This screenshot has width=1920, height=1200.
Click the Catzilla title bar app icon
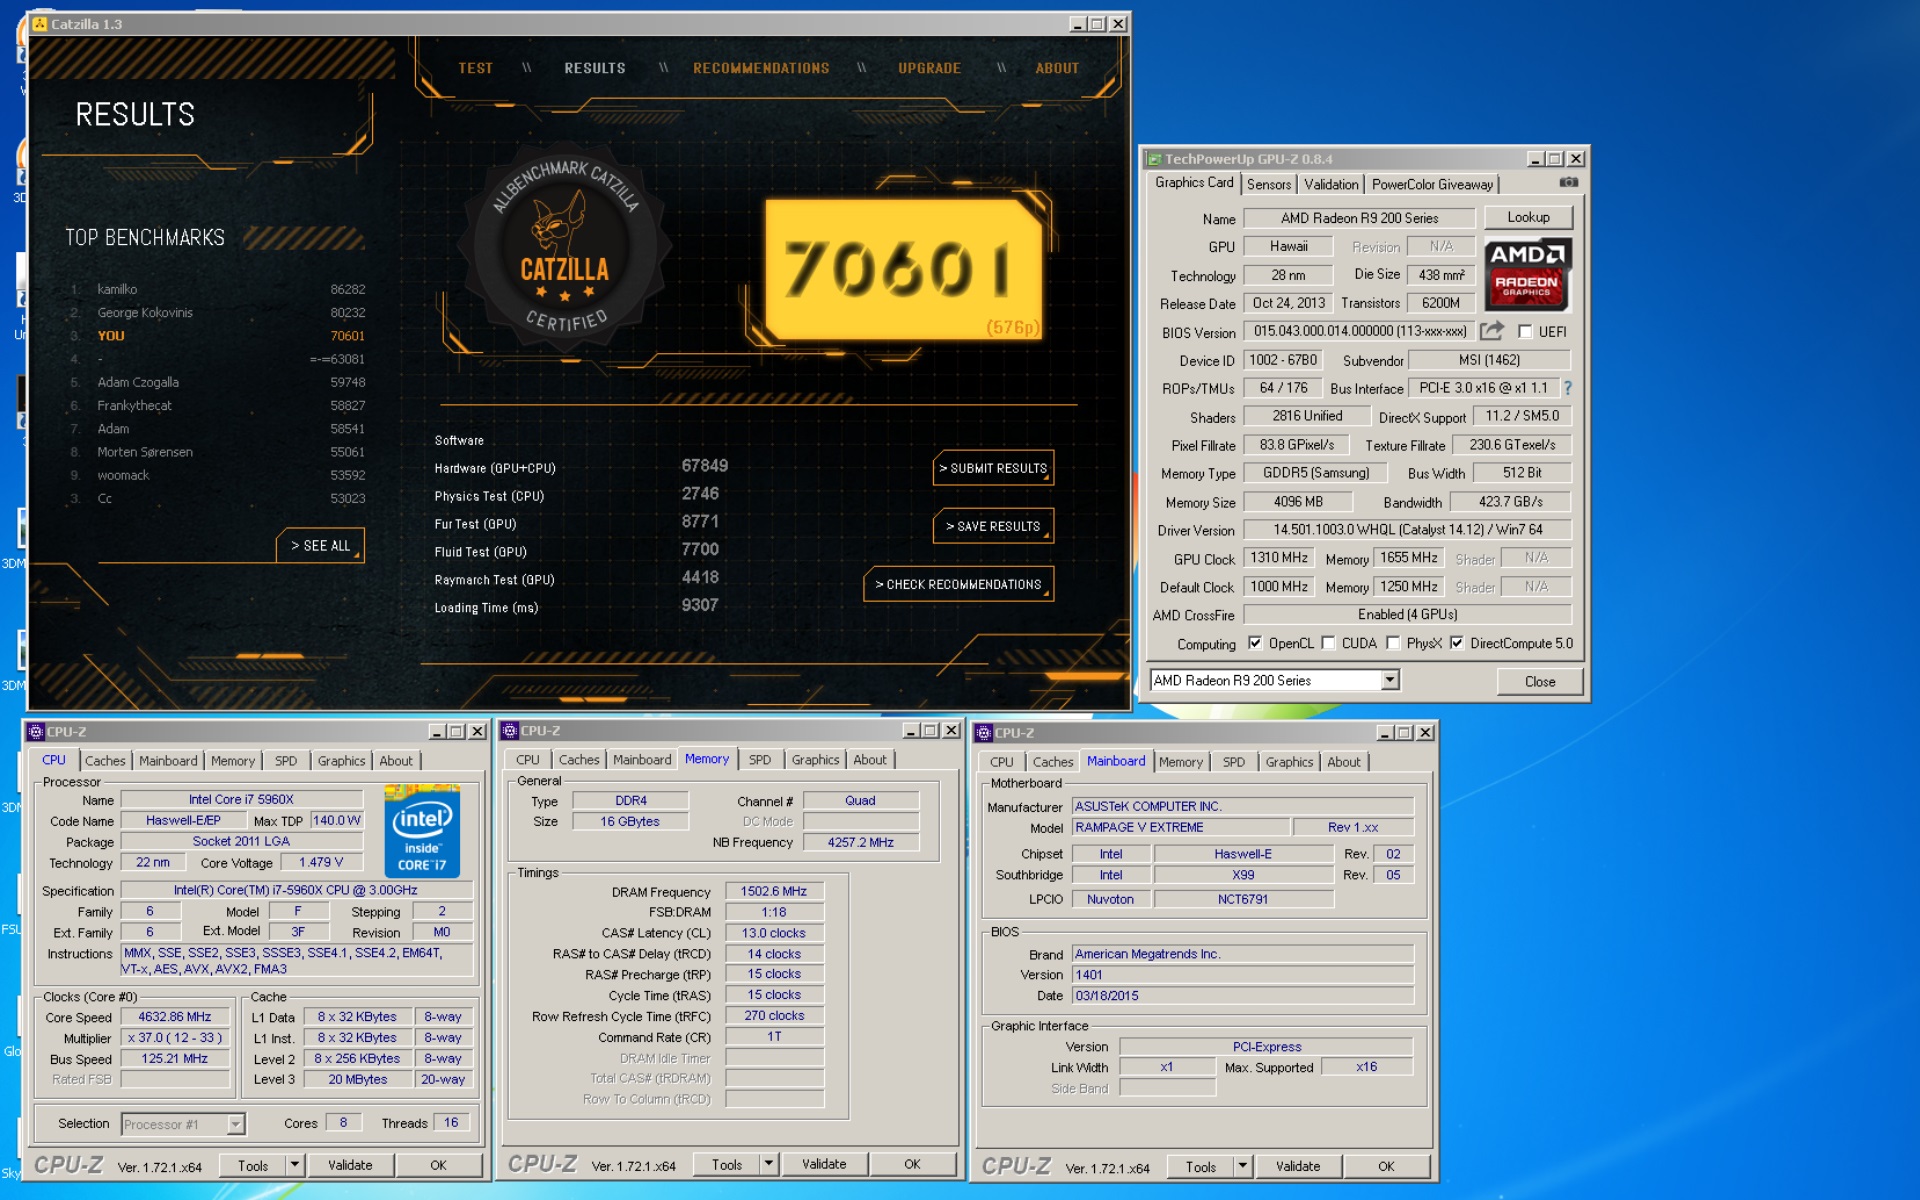coord(40,23)
